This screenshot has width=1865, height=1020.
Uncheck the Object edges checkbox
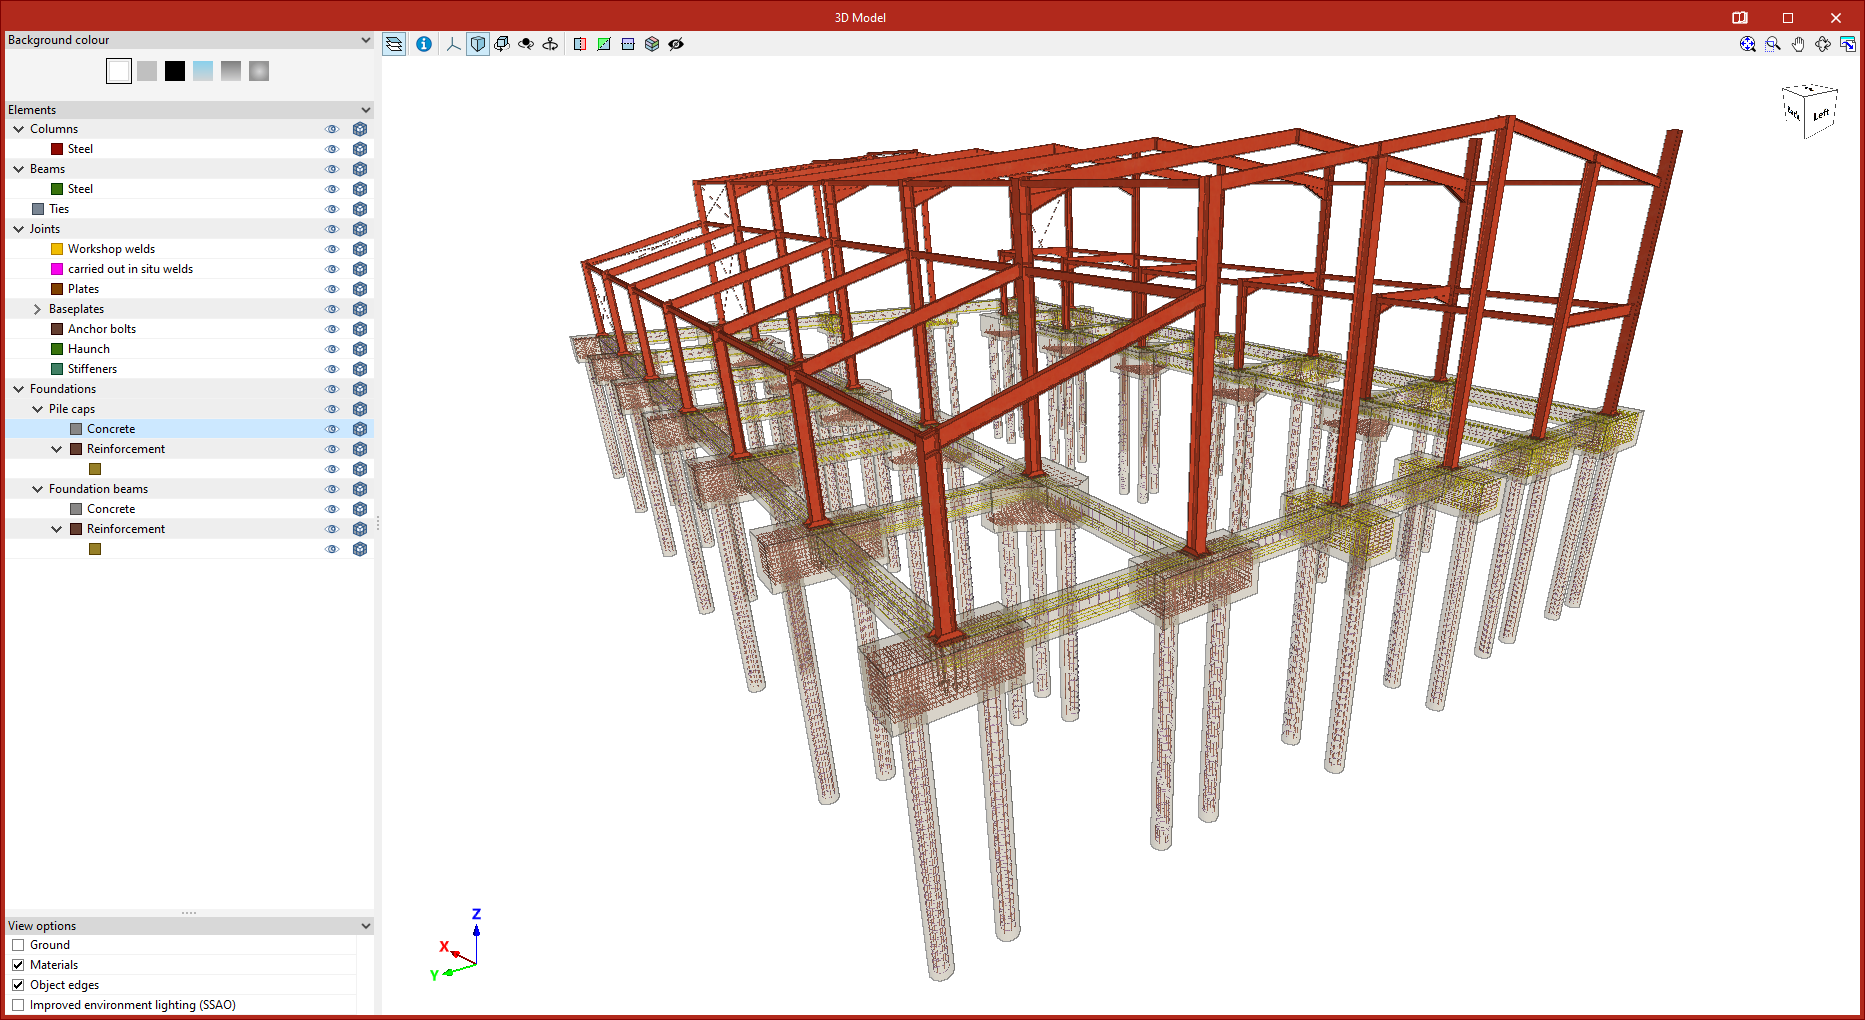tap(18, 985)
